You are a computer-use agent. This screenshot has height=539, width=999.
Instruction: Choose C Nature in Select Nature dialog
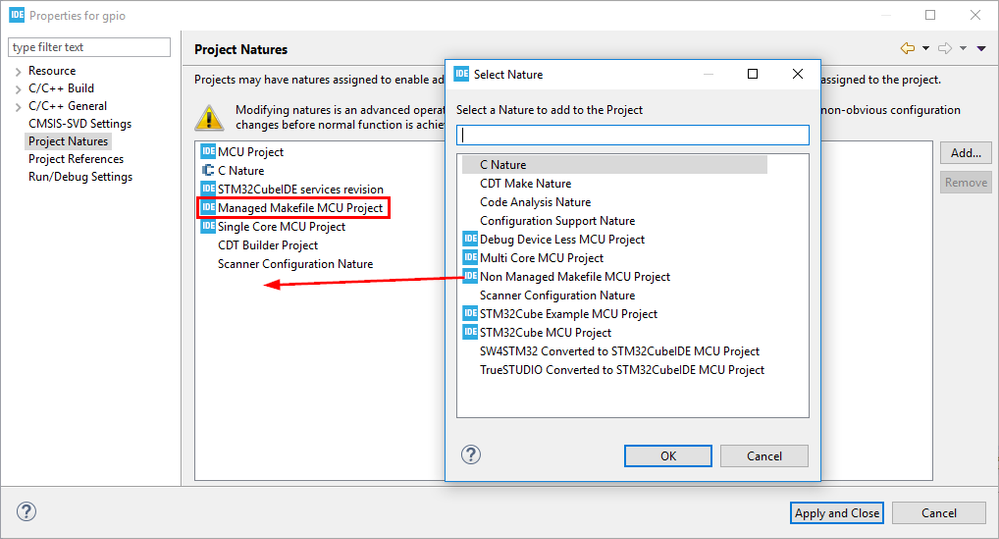[x=615, y=164]
